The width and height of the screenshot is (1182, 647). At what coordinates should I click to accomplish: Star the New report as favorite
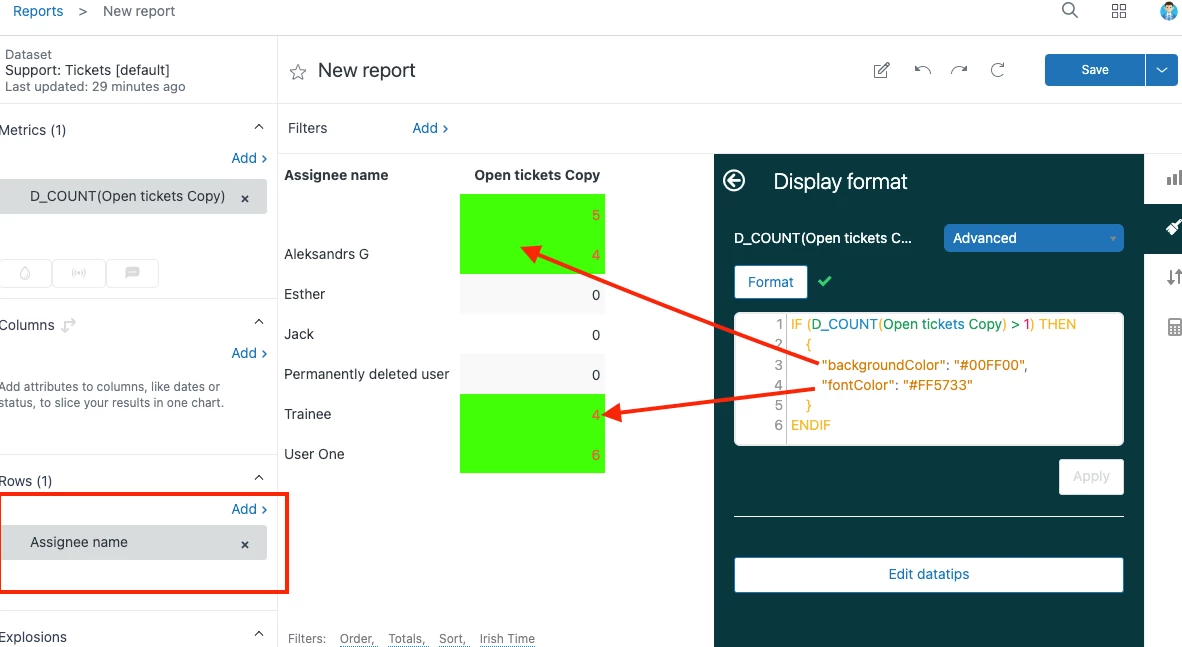pos(298,72)
